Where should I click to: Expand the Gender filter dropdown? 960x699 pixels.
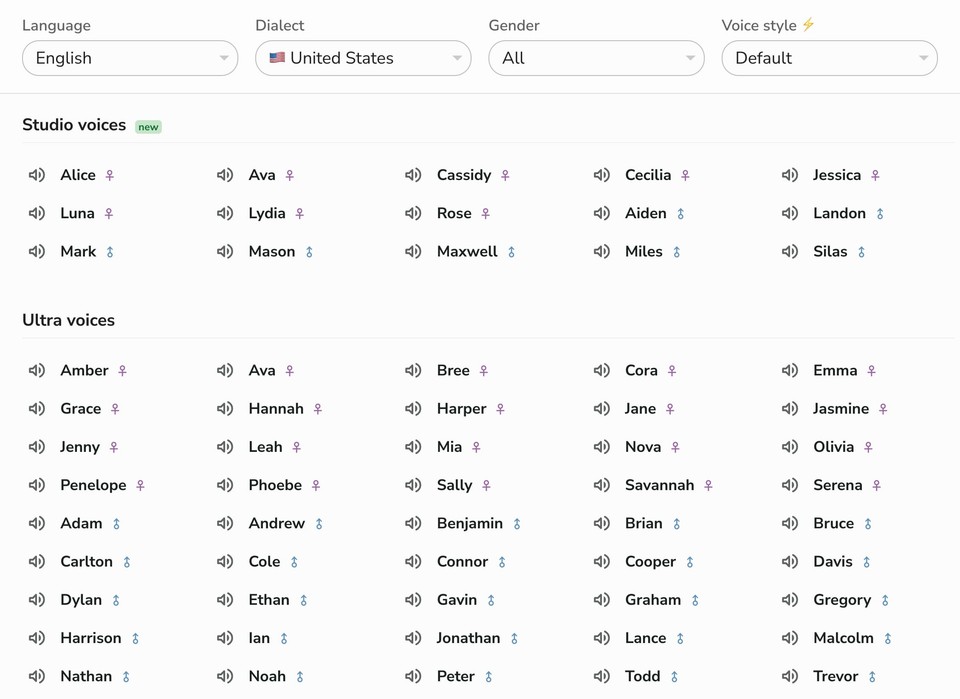click(x=596, y=58)
